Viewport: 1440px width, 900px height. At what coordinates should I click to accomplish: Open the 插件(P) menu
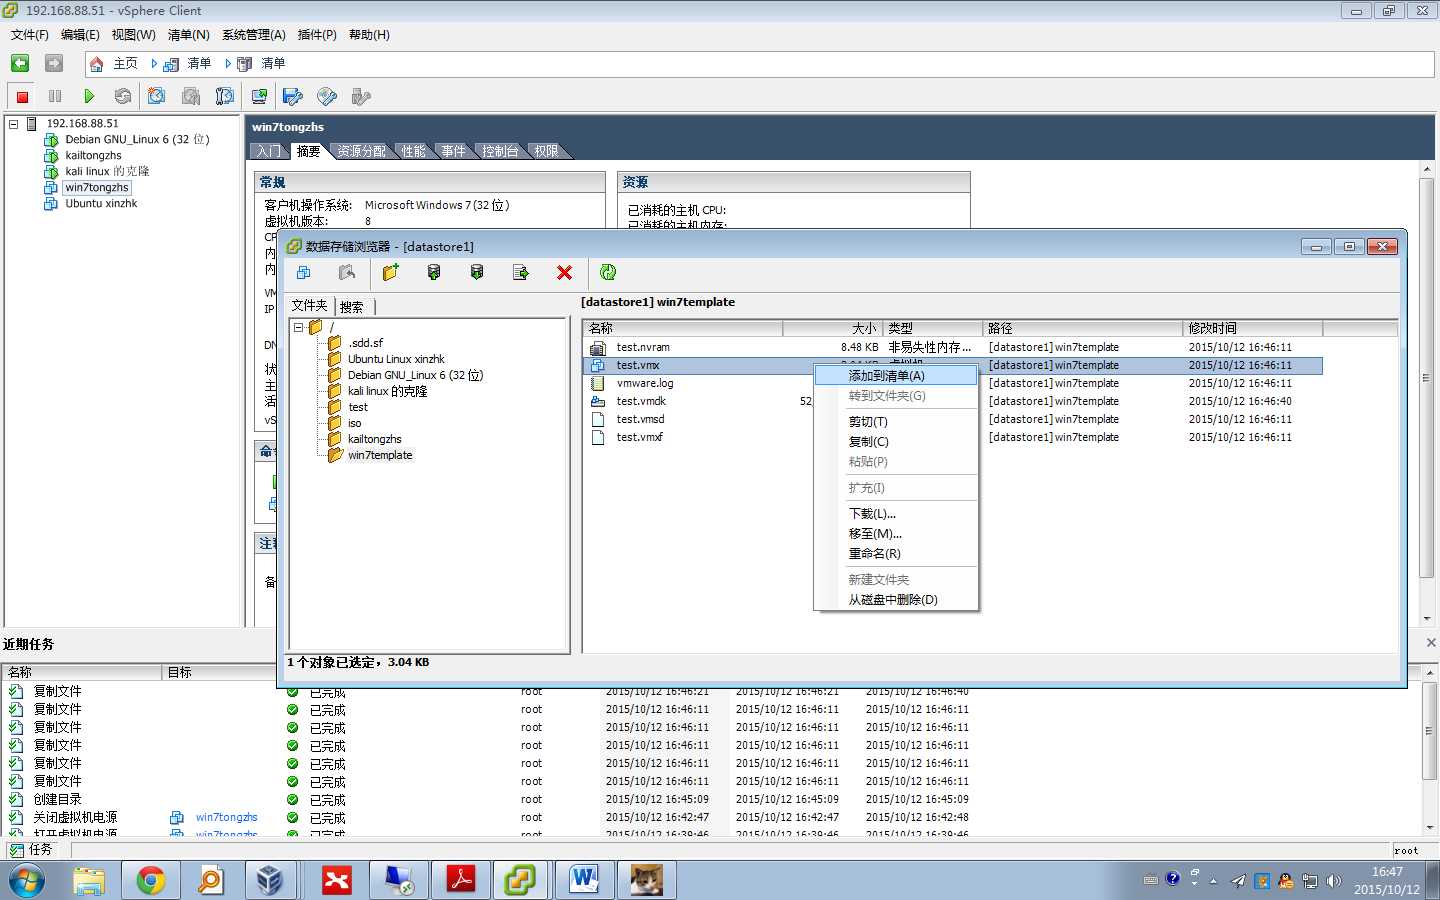(317, 35)
